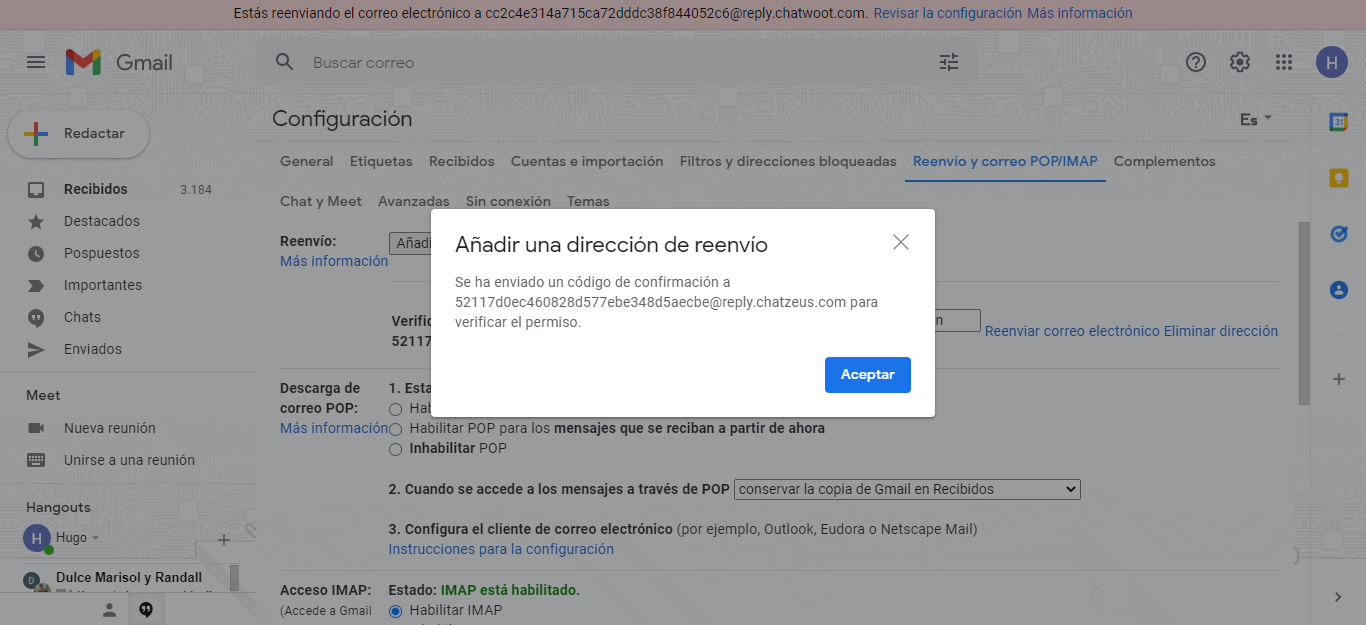Open the POP message handling dropdown
The image size is (1366, 625).
(x=907, y=490)
